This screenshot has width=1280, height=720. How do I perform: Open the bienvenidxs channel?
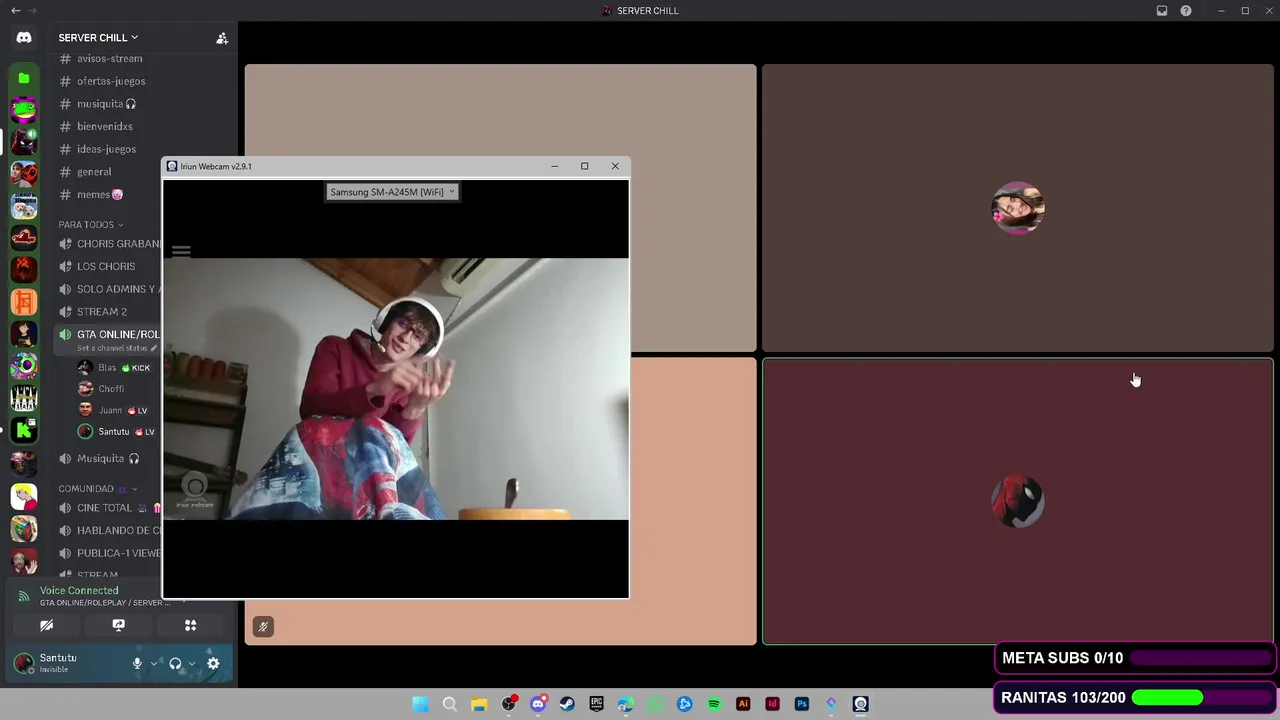pyautogui.click(x=105, y=127)
